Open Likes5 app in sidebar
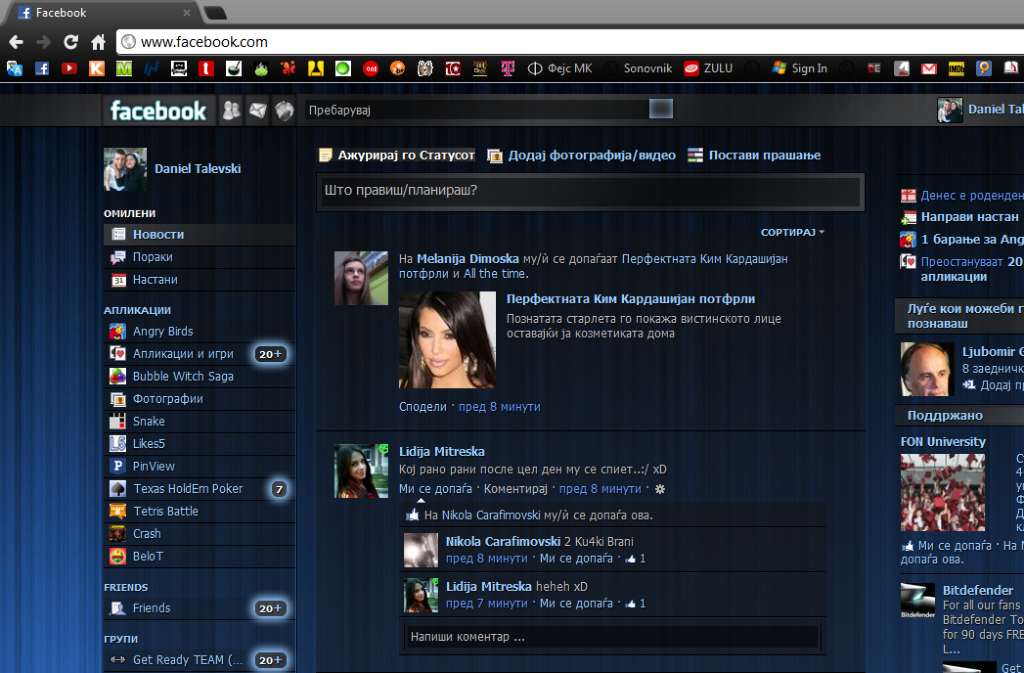Image resolution: width=1024 pixels, height=673 pixels. pyautogui.click(x=148, y=444)
